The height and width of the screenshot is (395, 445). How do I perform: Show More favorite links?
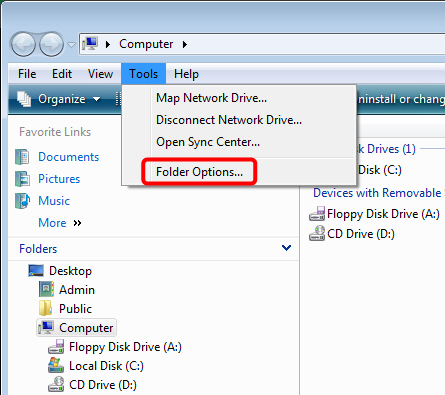click(x=52, y=223)
